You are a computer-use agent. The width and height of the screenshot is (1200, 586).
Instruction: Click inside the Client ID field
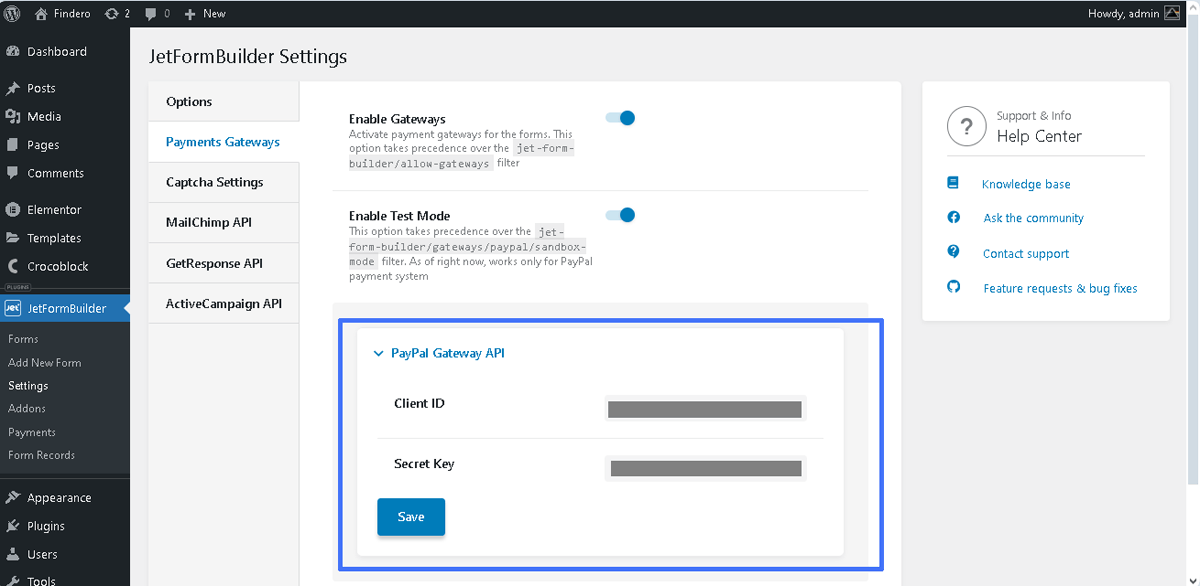pyautogui.click(x=703, y=408)
